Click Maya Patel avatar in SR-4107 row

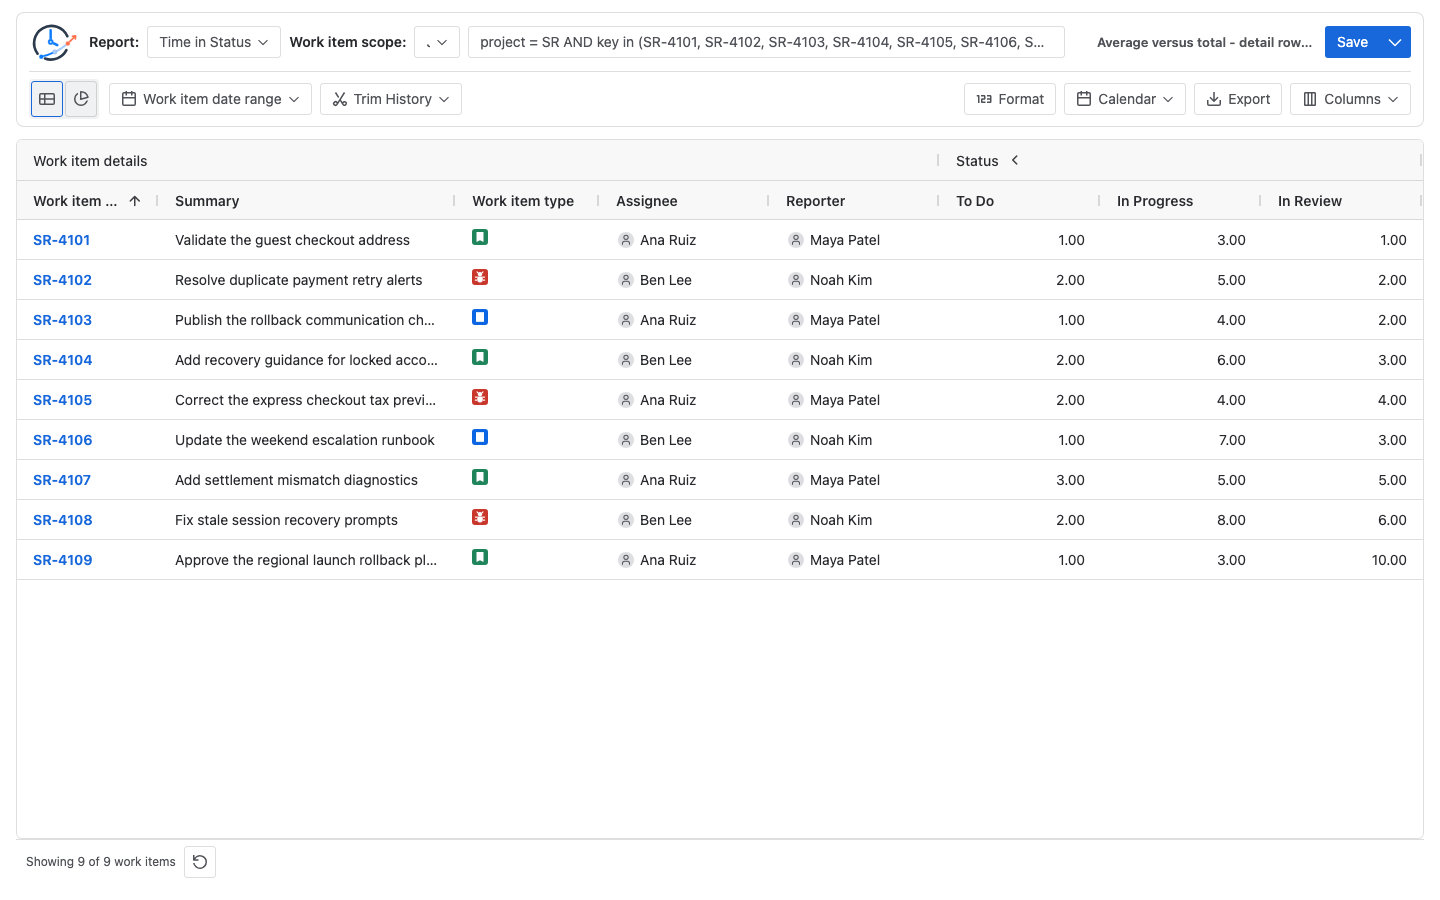pyautogui.click(x=796, y=480)
